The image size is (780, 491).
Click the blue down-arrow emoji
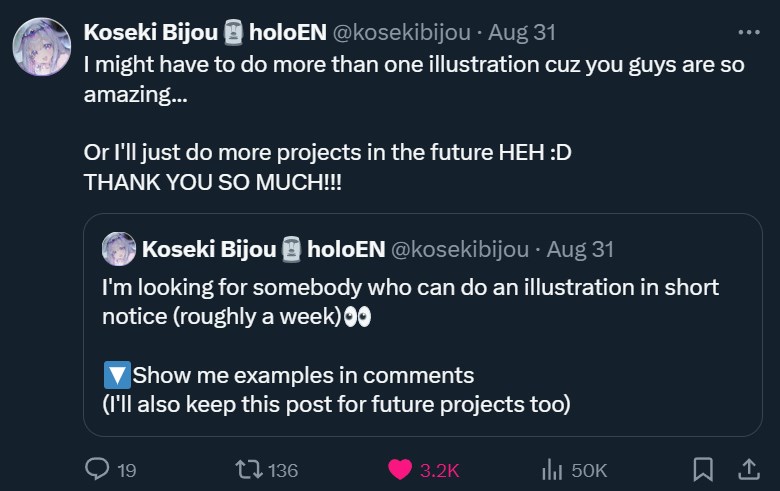tap(116, 376)
